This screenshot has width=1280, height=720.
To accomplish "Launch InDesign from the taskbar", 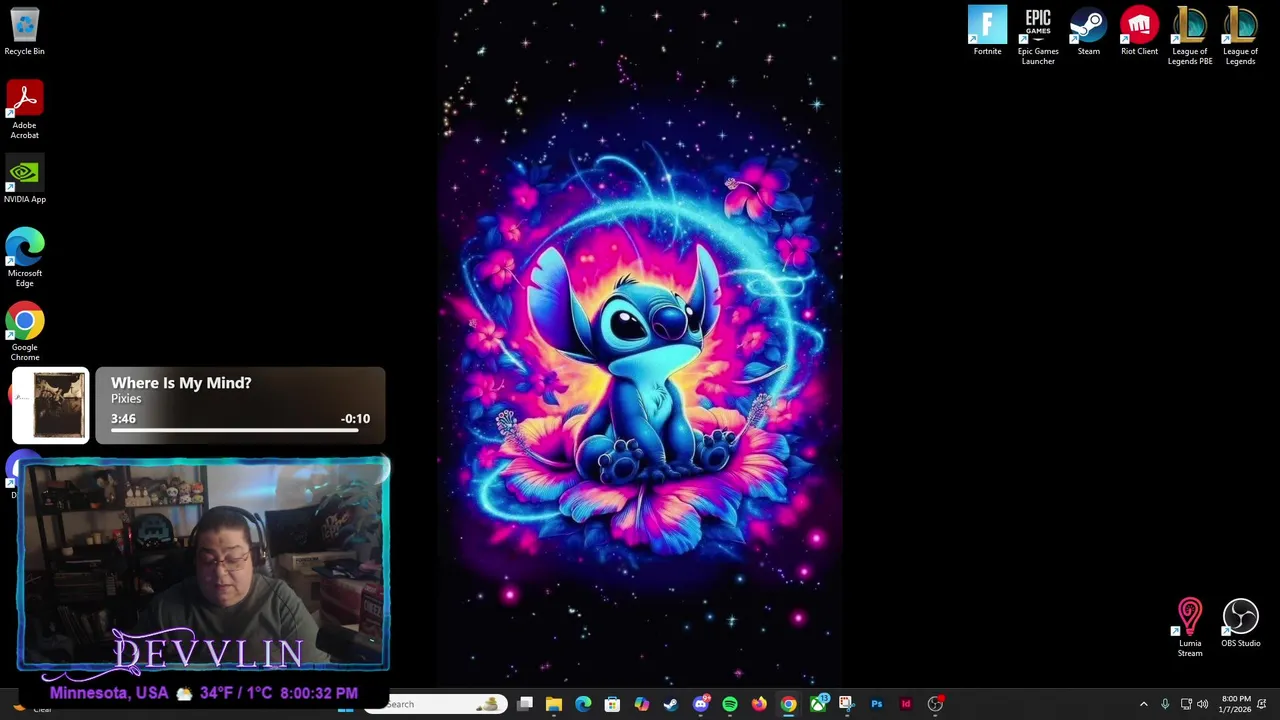I will pos(906,704).
